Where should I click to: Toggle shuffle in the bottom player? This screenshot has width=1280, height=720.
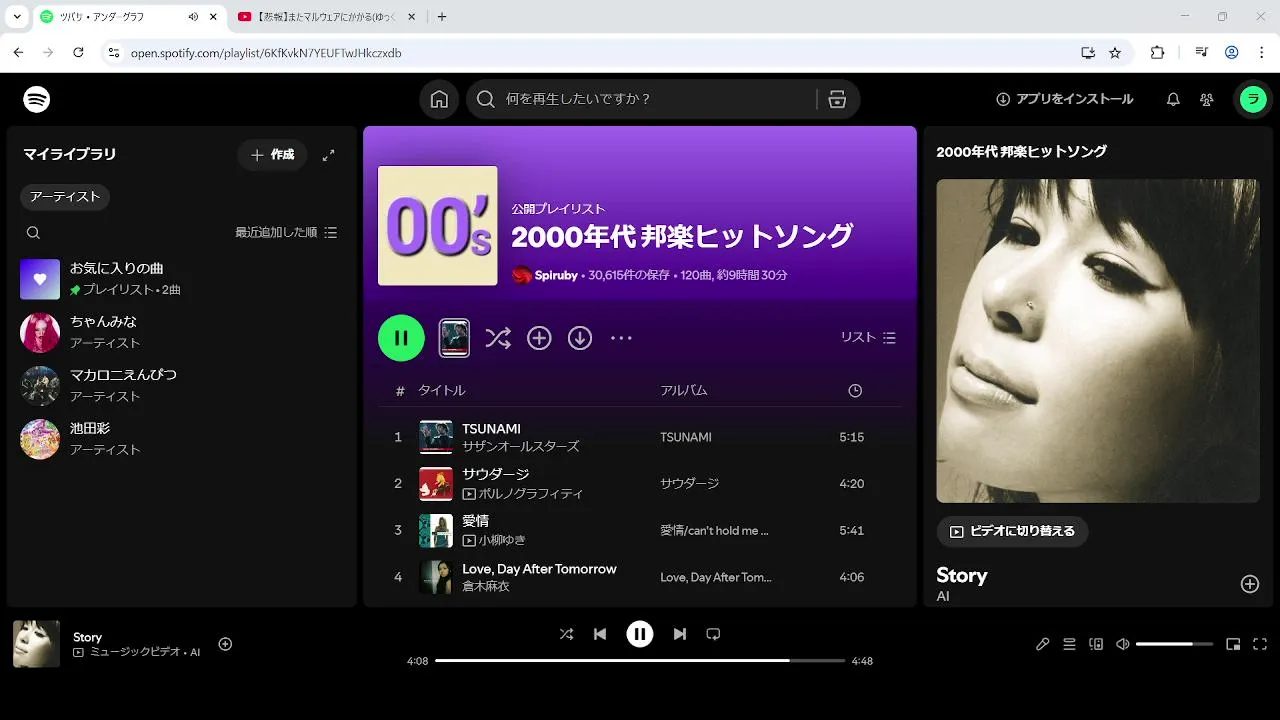point(566,634)
